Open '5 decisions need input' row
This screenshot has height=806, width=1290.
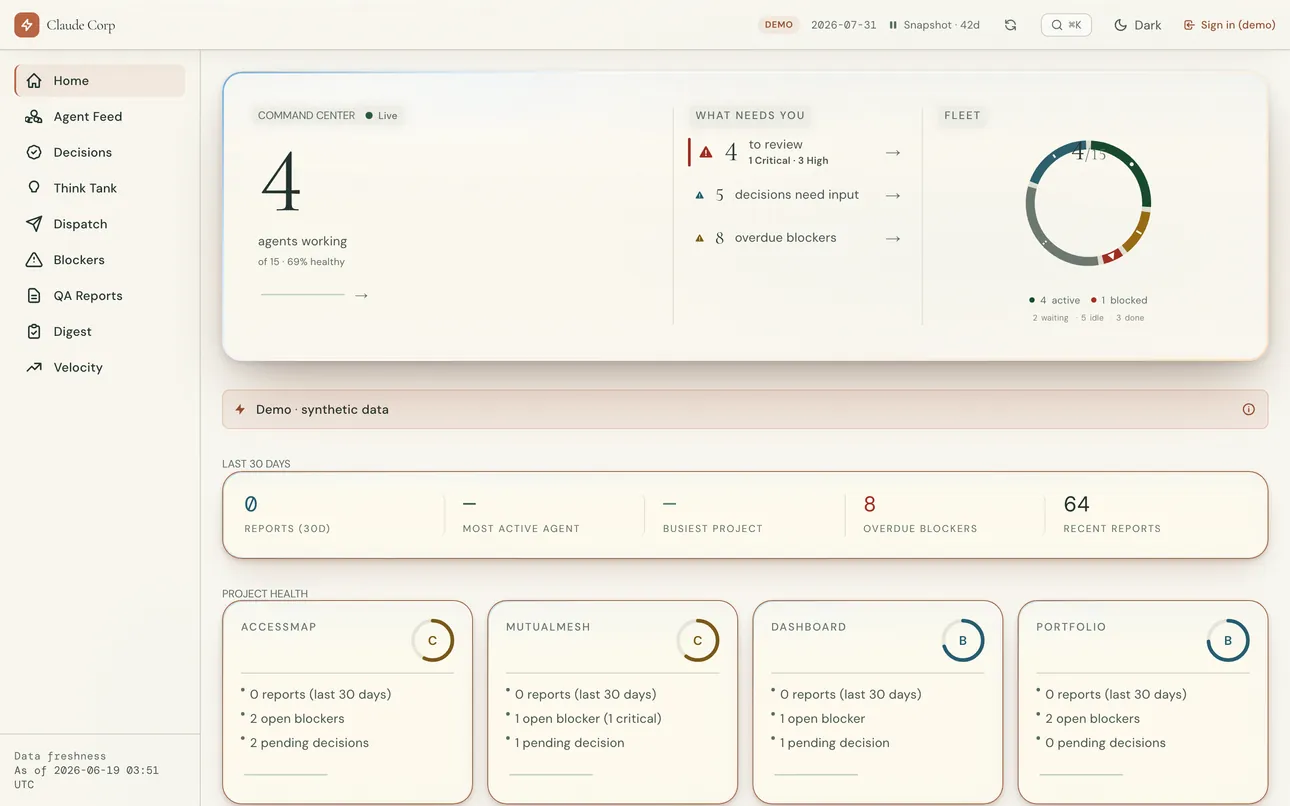tap(796, 195)
